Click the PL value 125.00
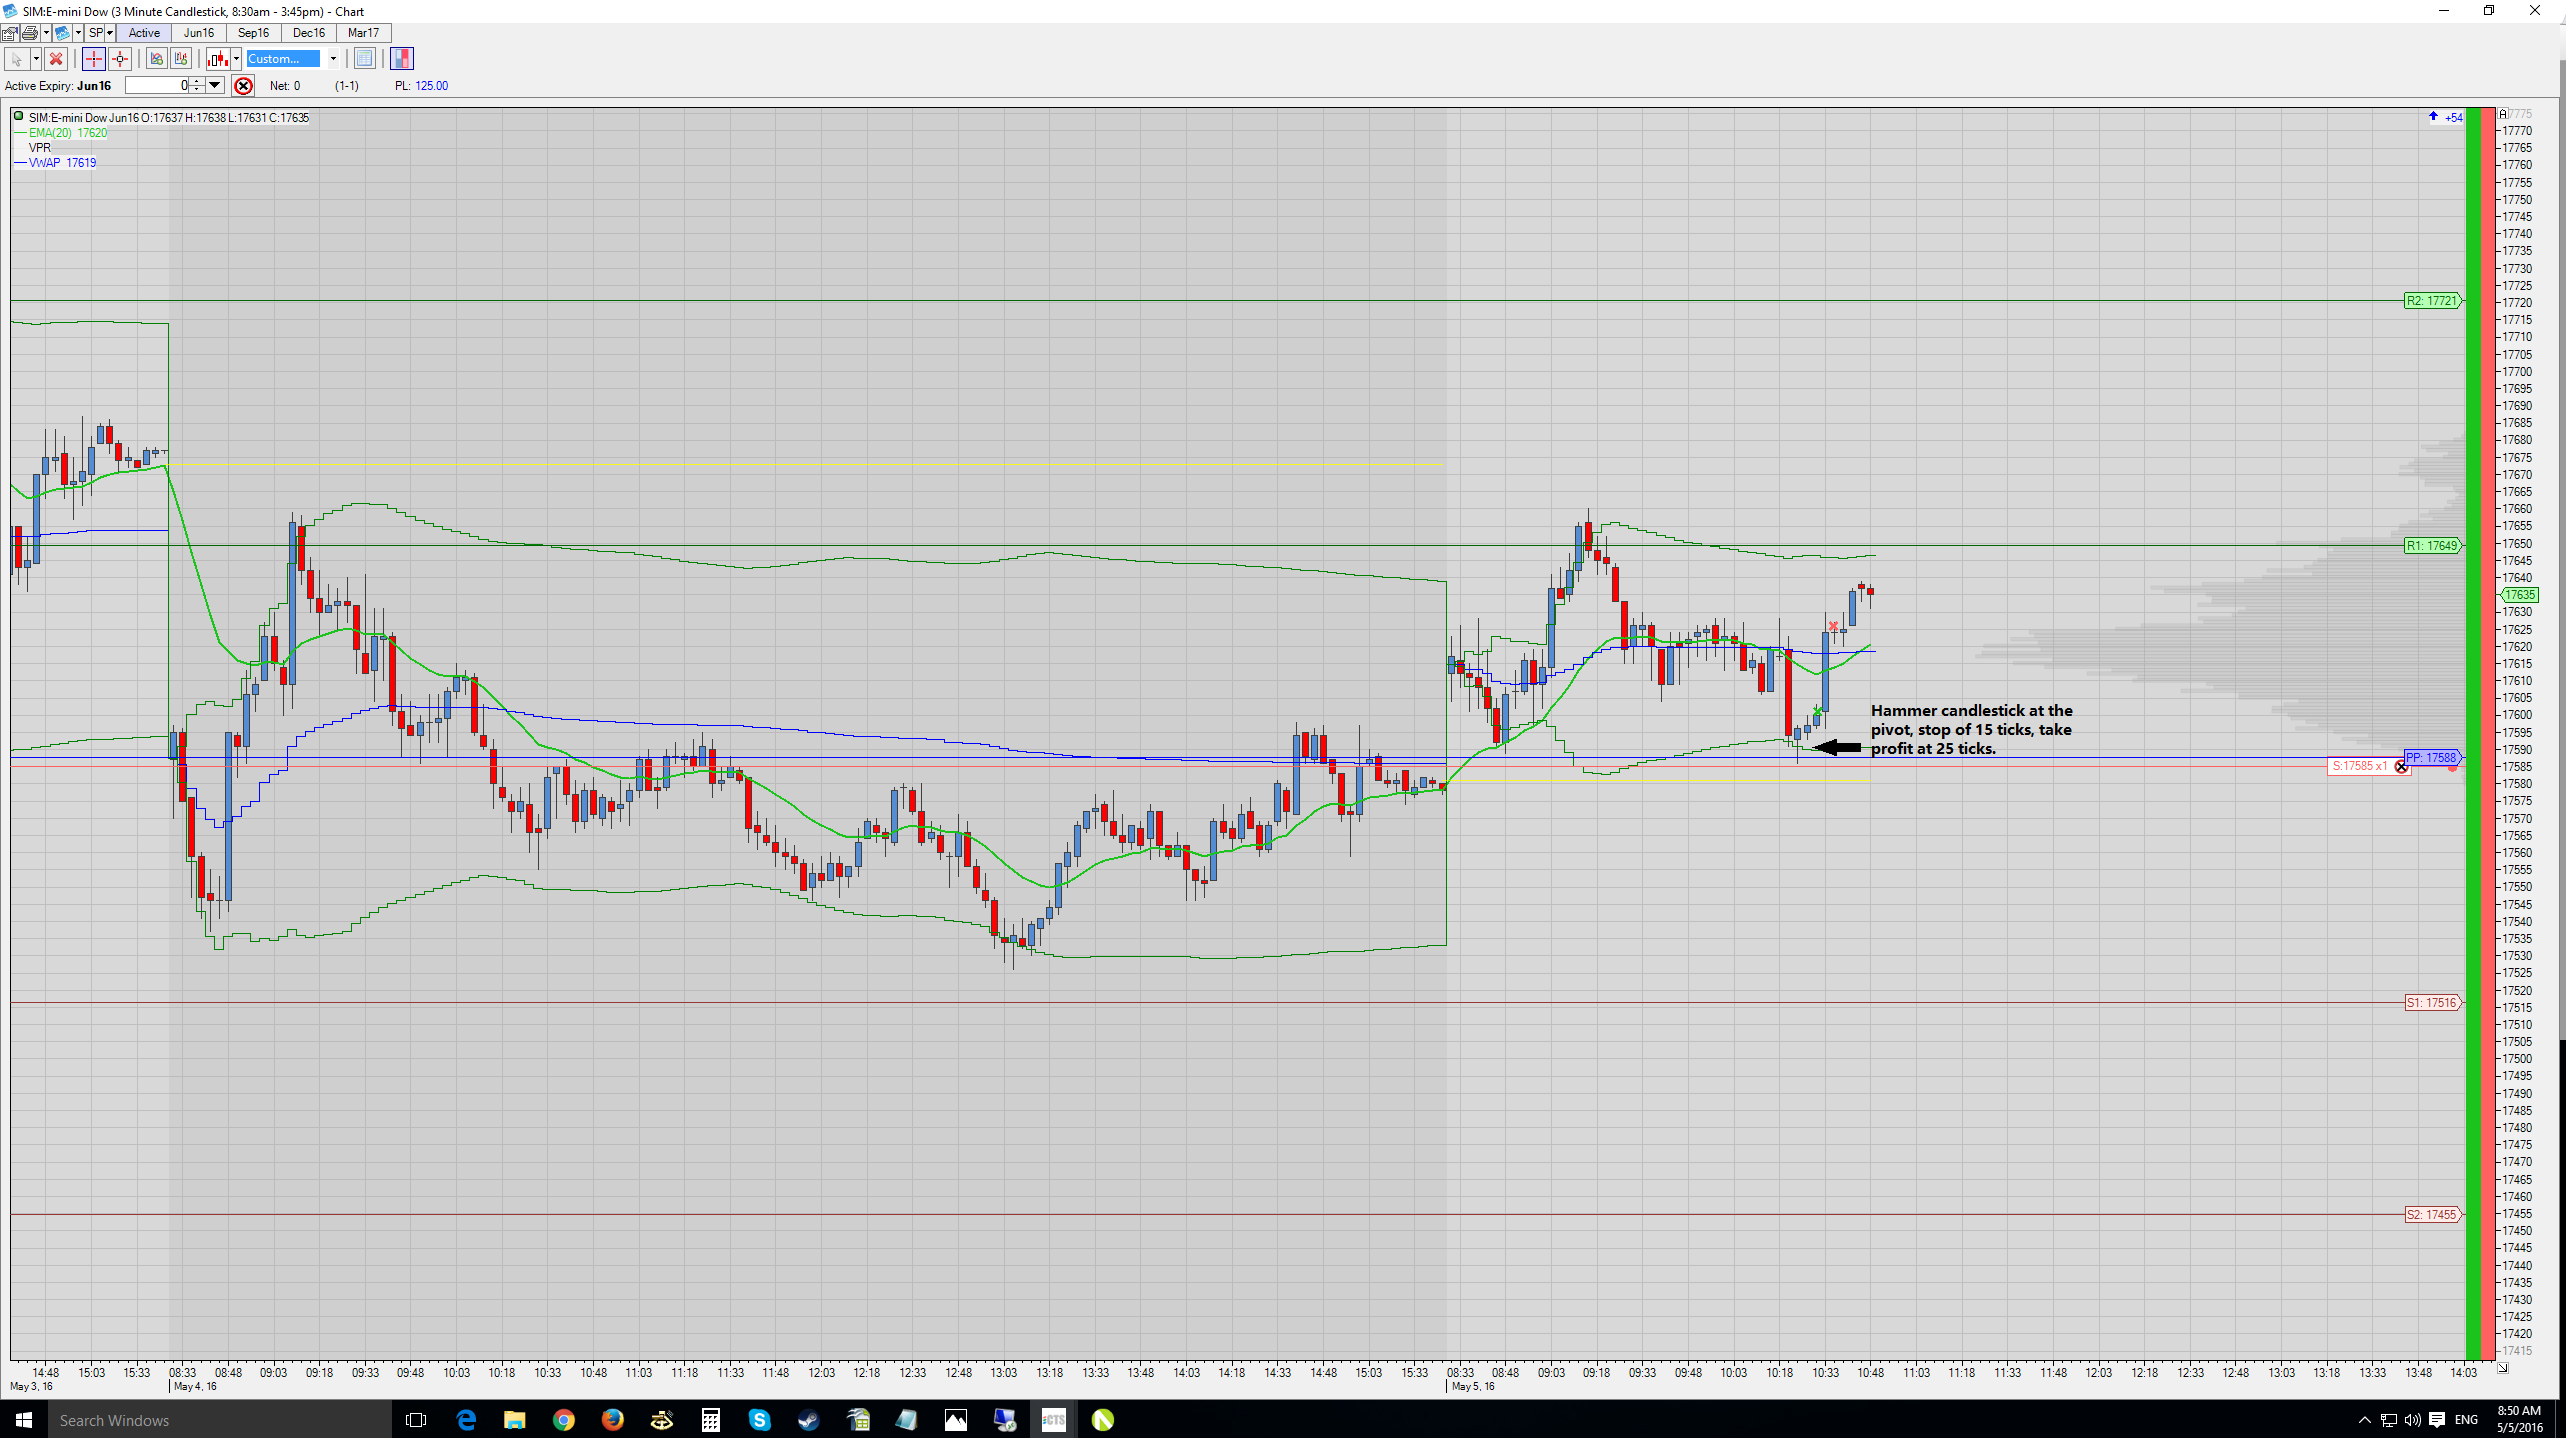 pos(432,86)
